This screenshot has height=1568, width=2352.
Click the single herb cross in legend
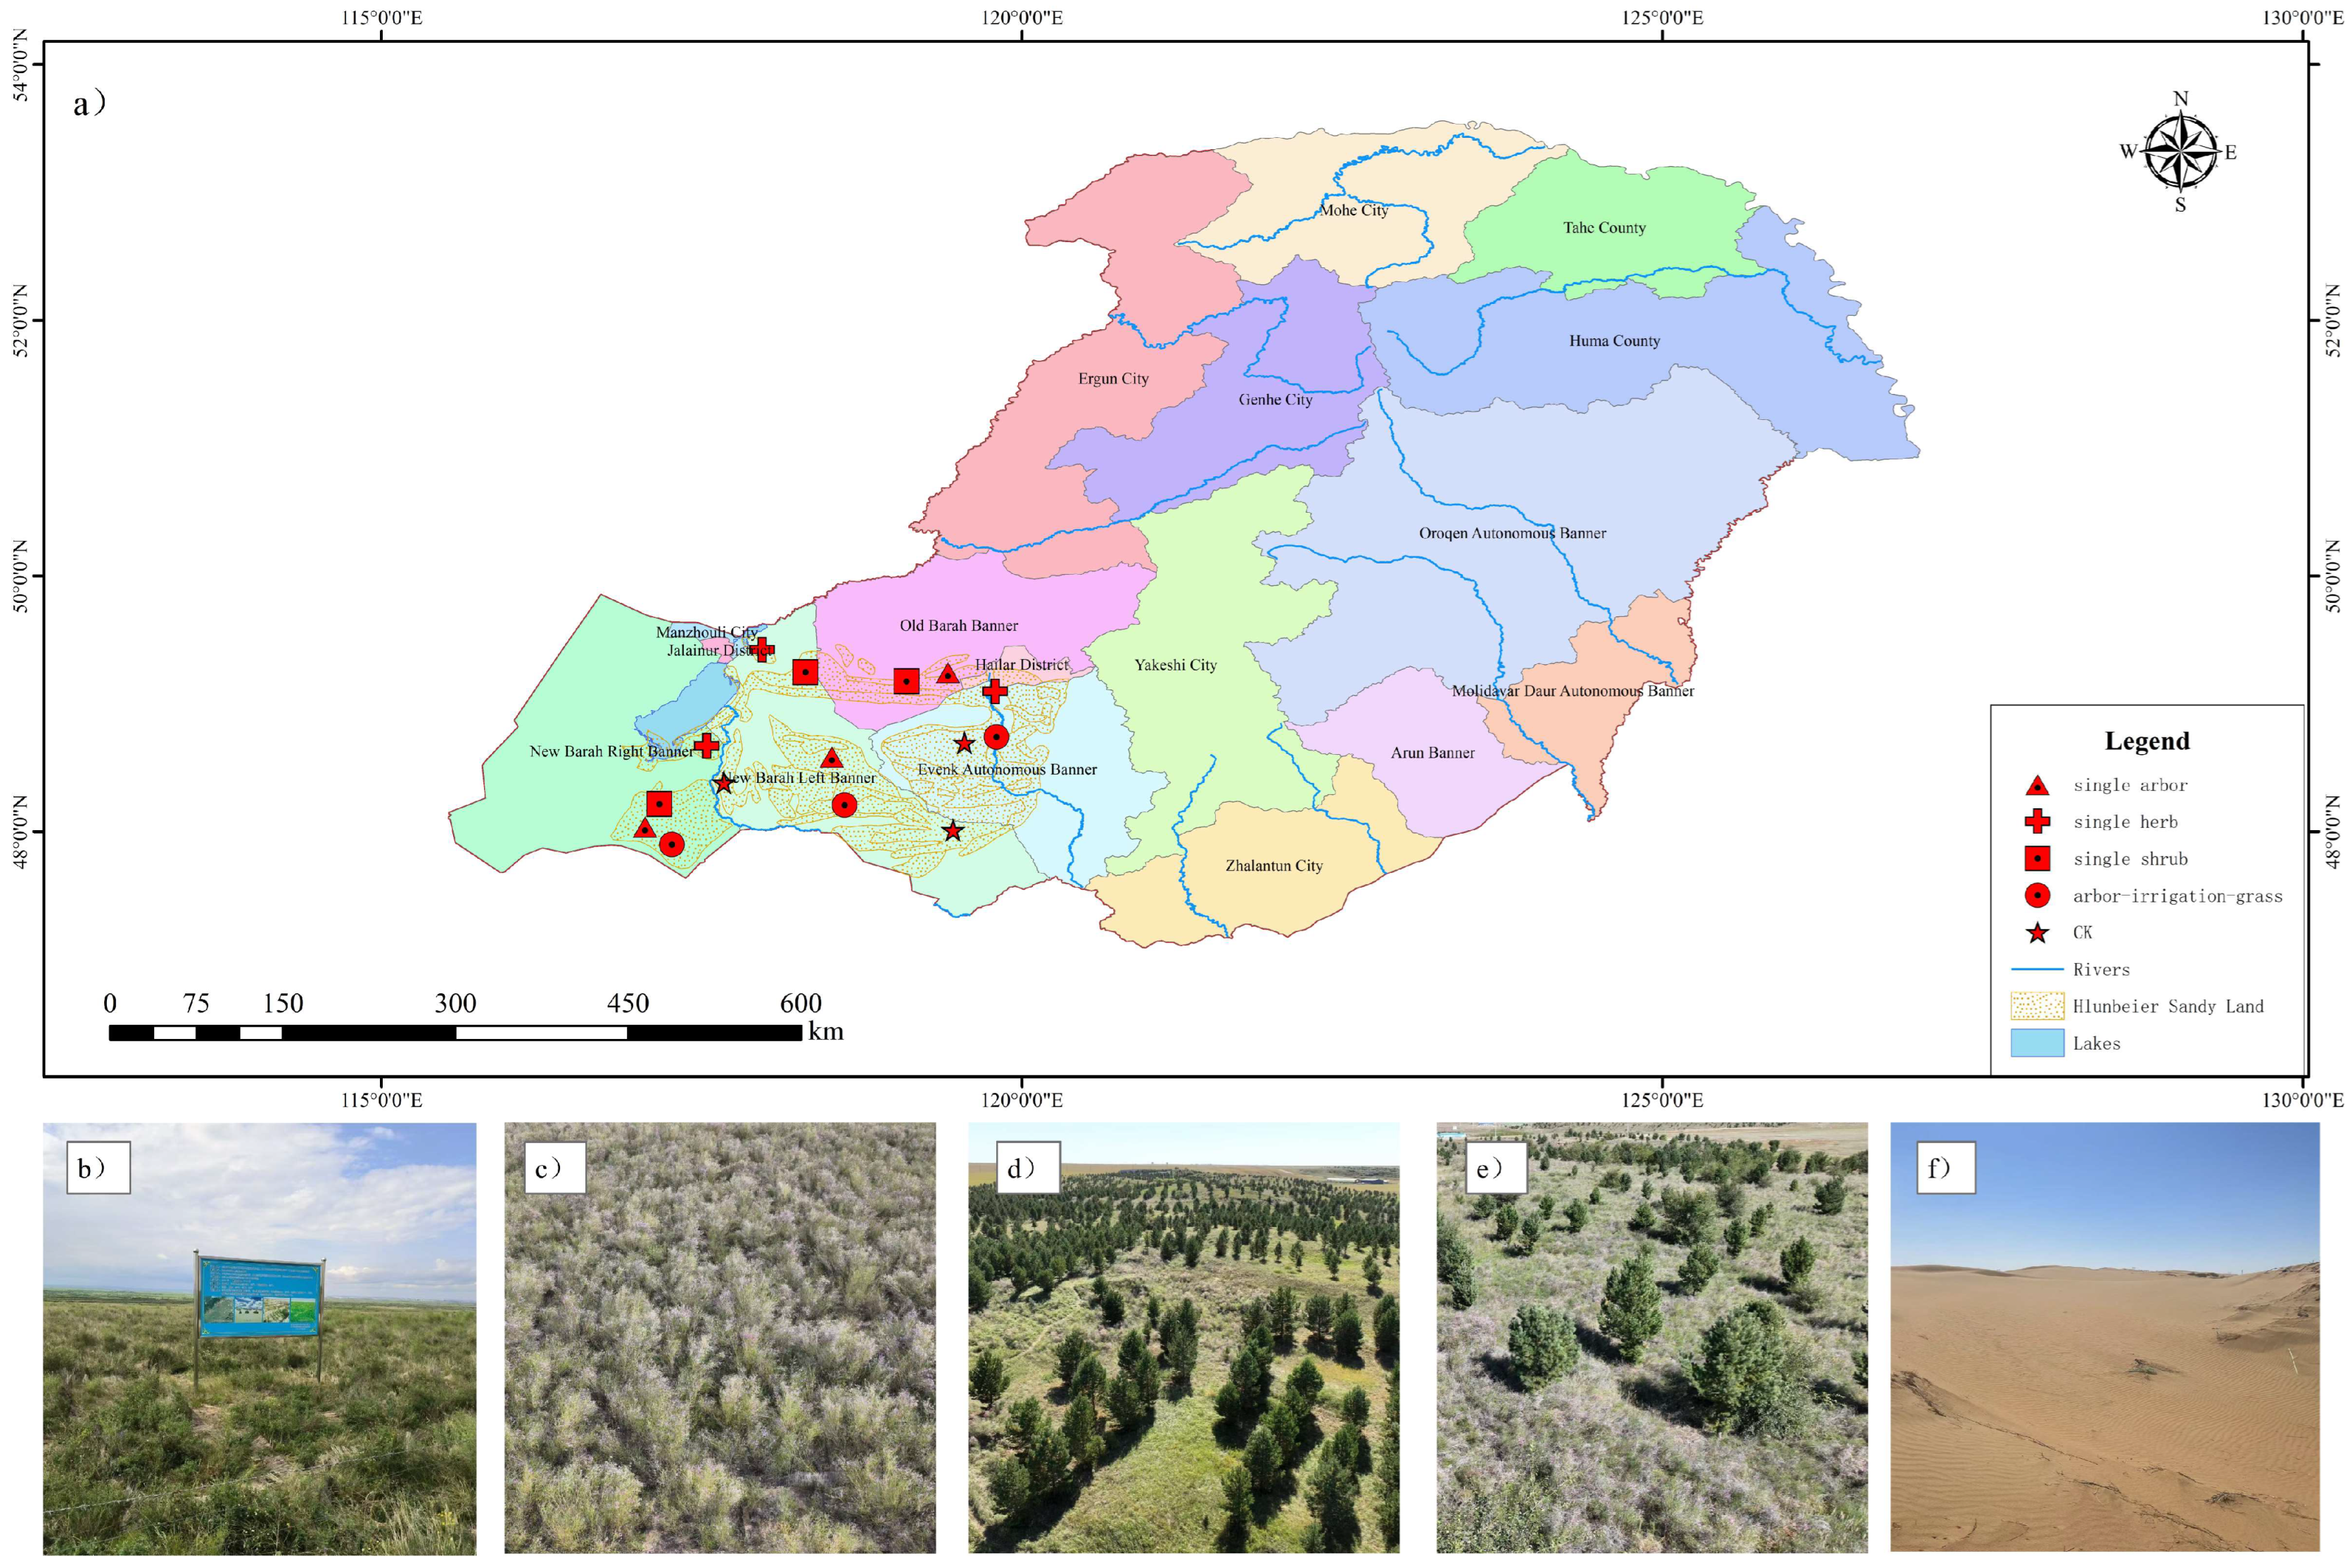2037,822
